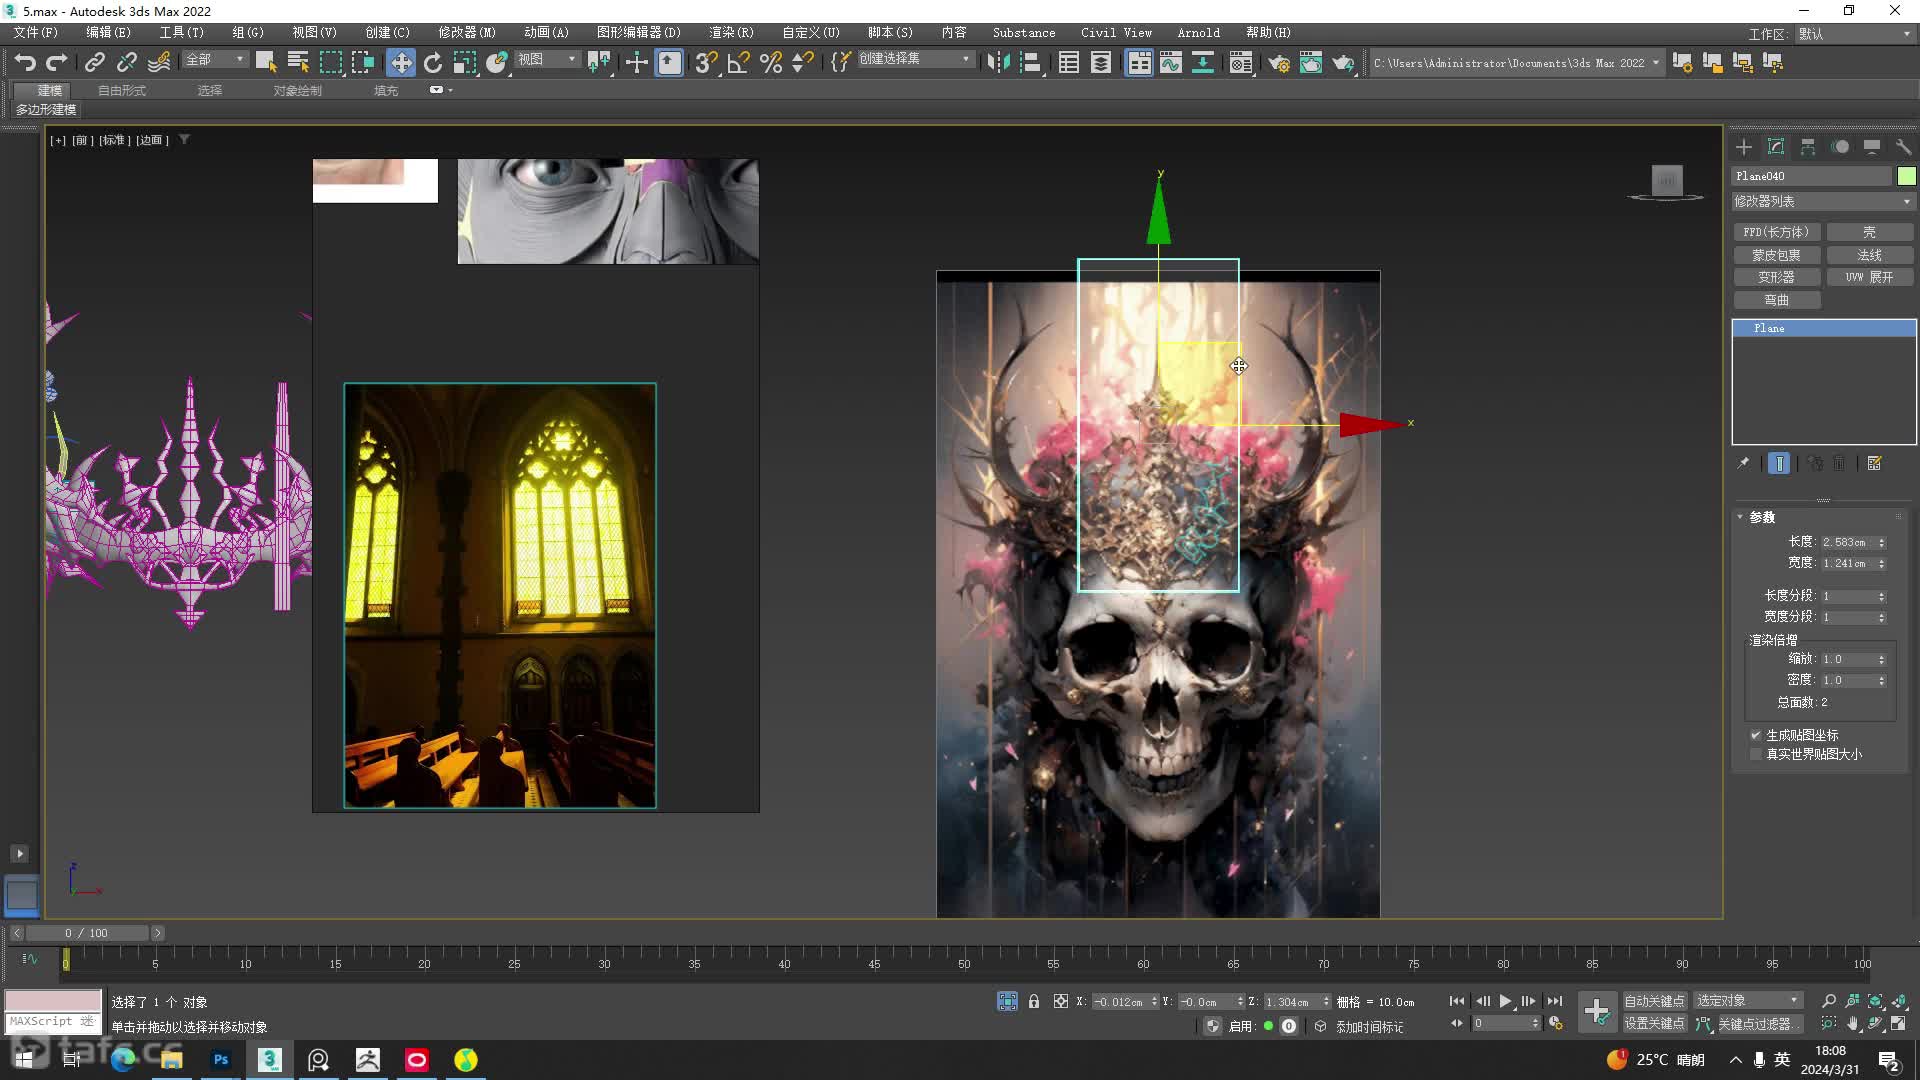Toggle Angle Snap
Screen dimensions: 1920x1080
click(x=738, y=62)
